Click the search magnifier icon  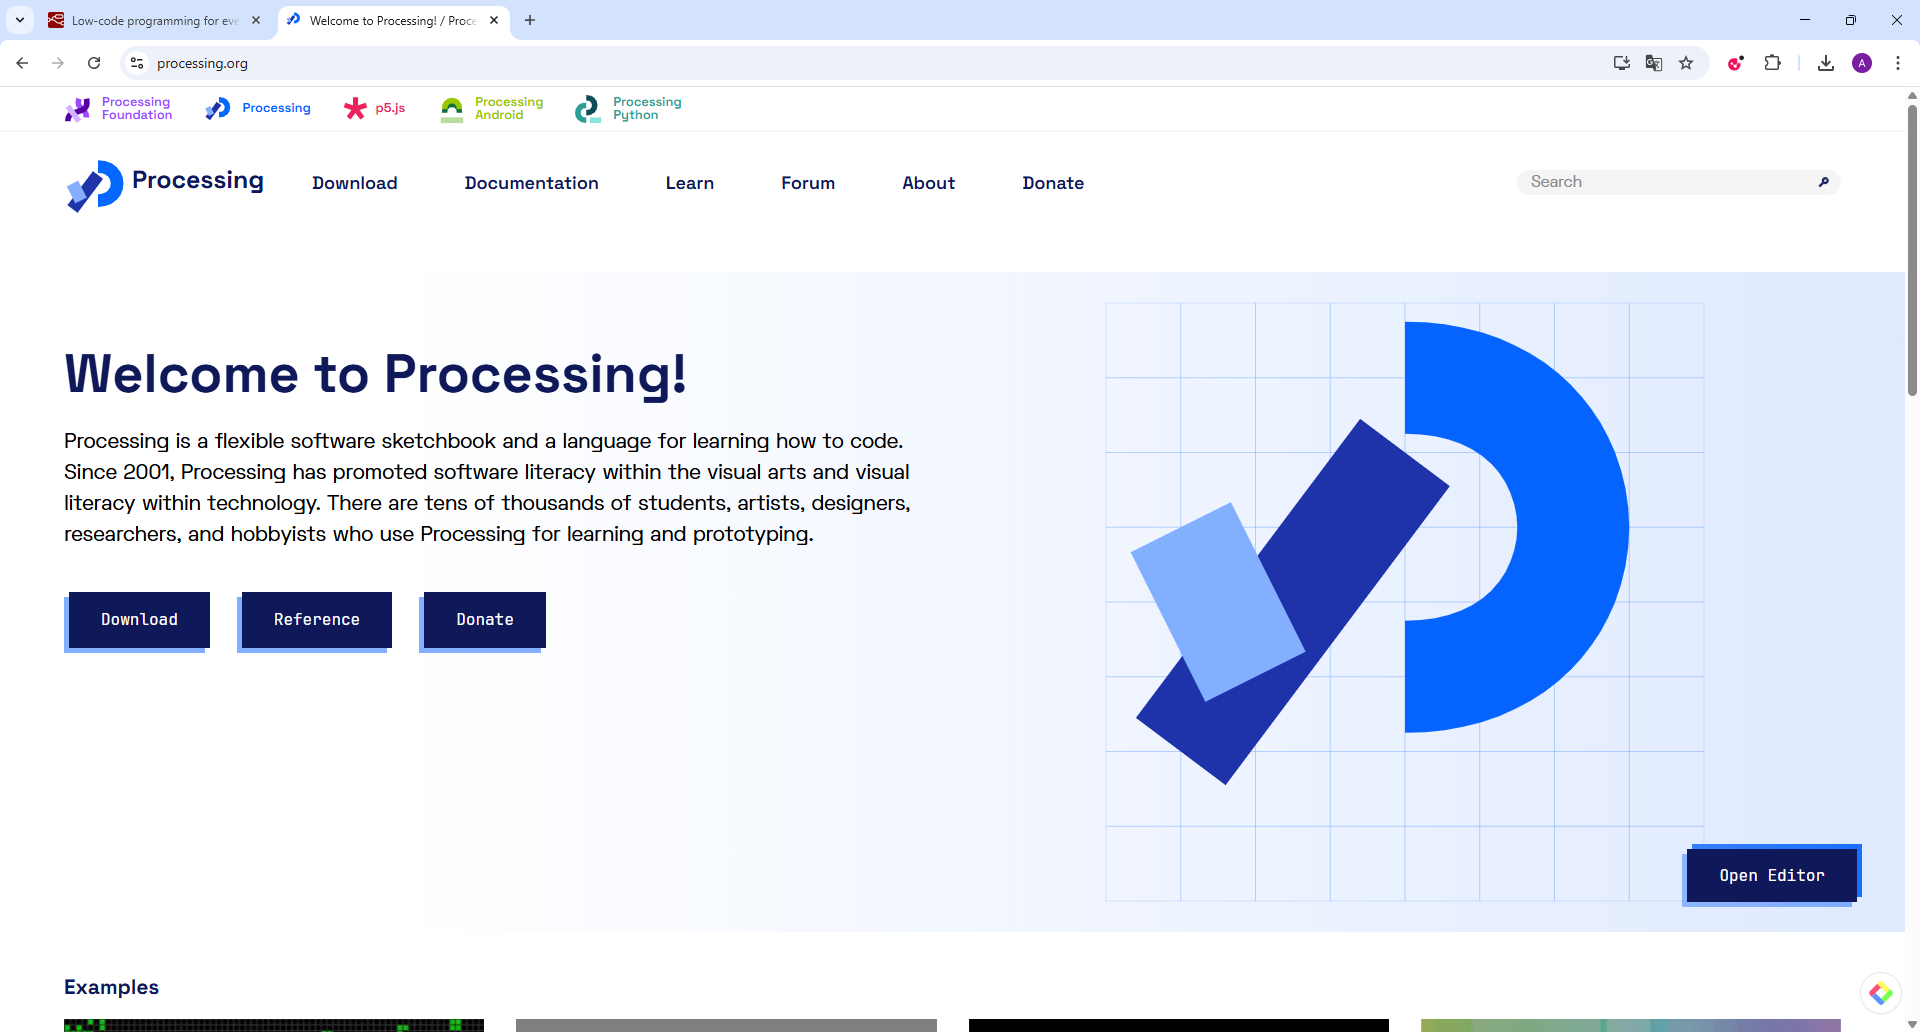(x=1824, y=182)
